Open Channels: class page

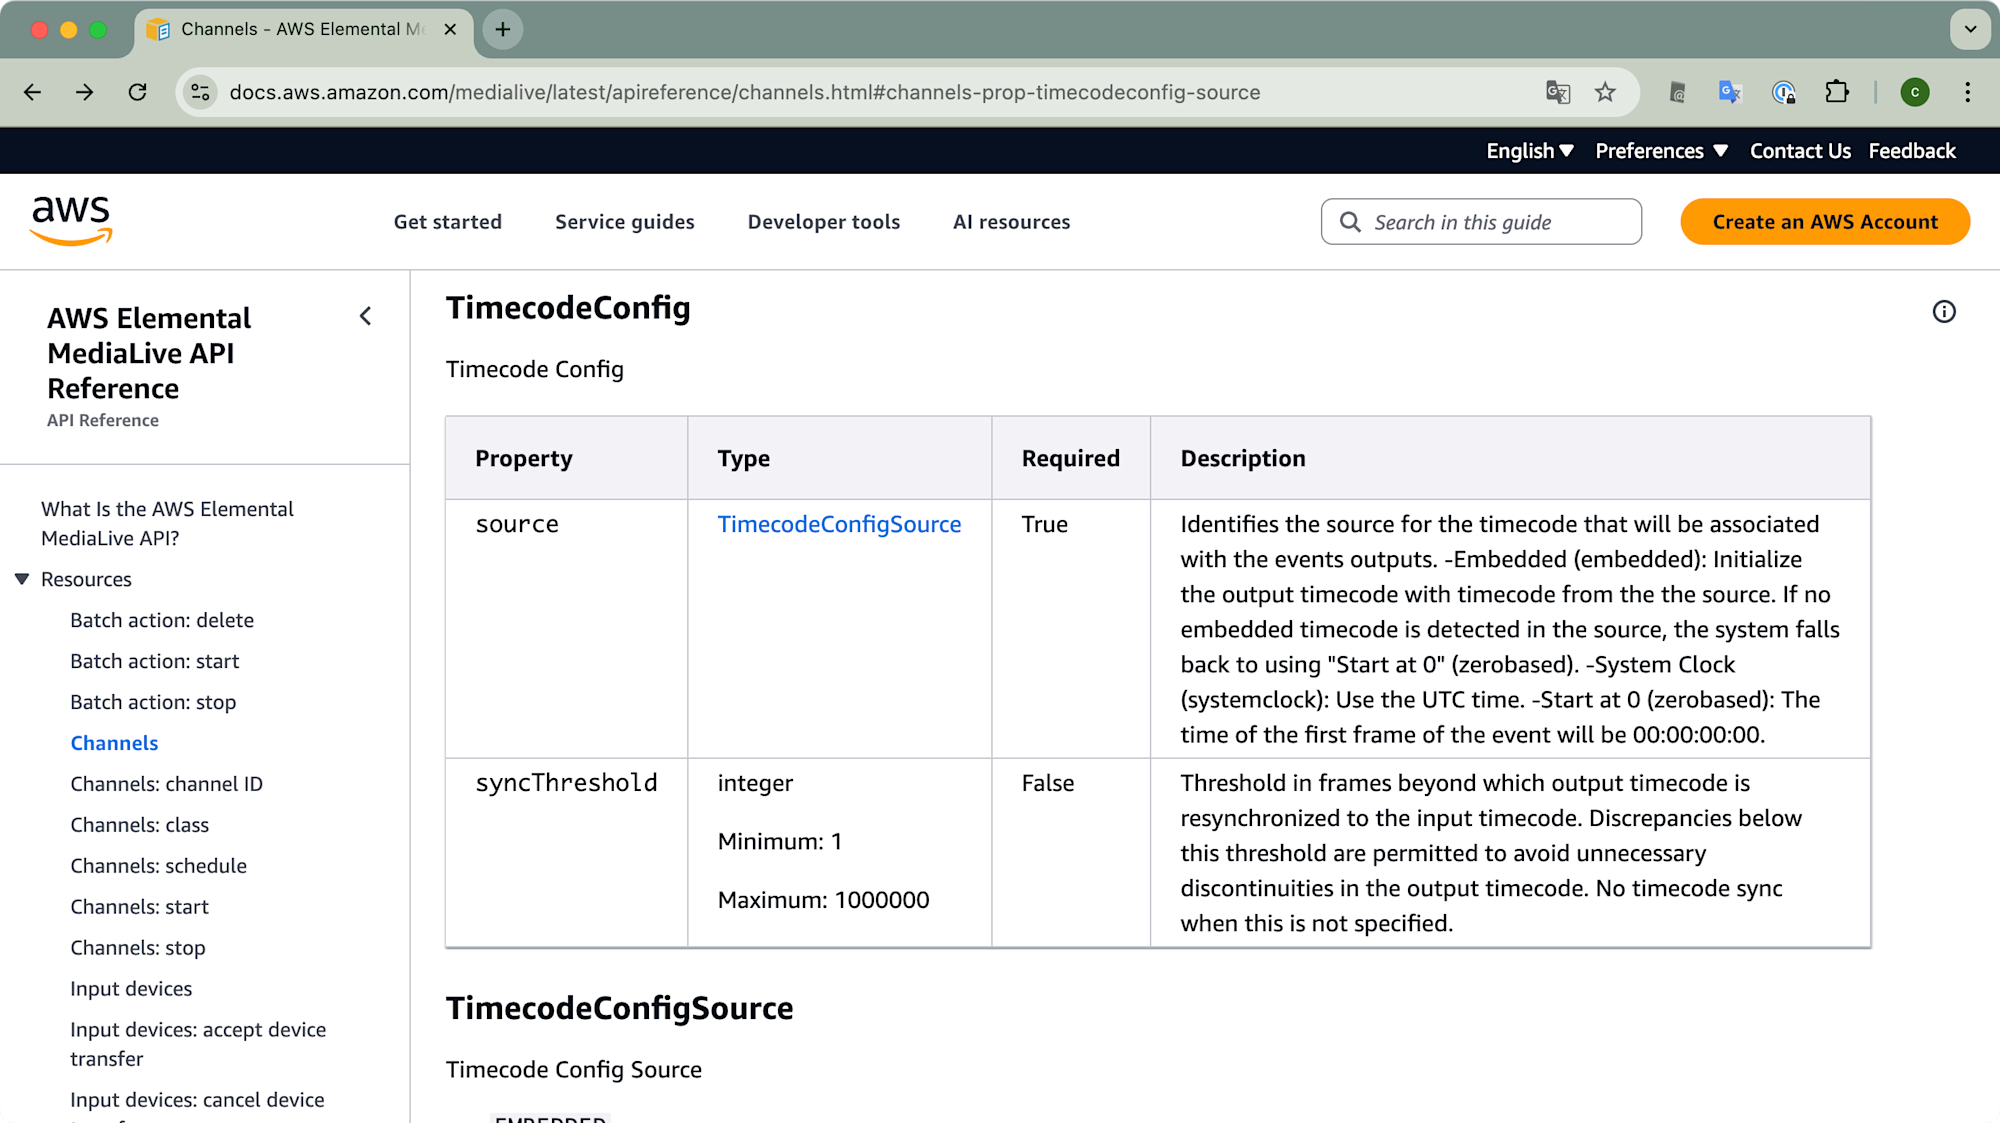140,825
